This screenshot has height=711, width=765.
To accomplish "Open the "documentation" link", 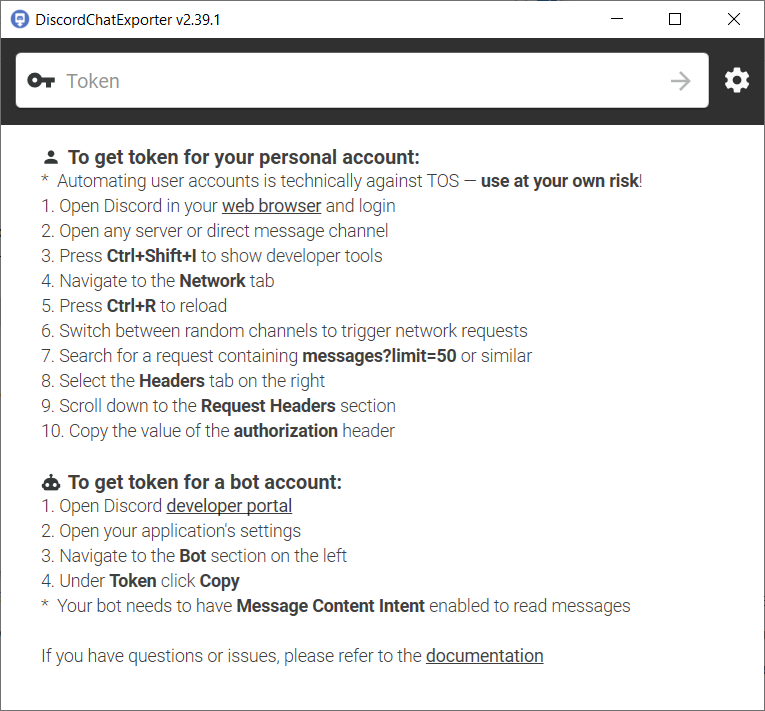I will 484,656.
